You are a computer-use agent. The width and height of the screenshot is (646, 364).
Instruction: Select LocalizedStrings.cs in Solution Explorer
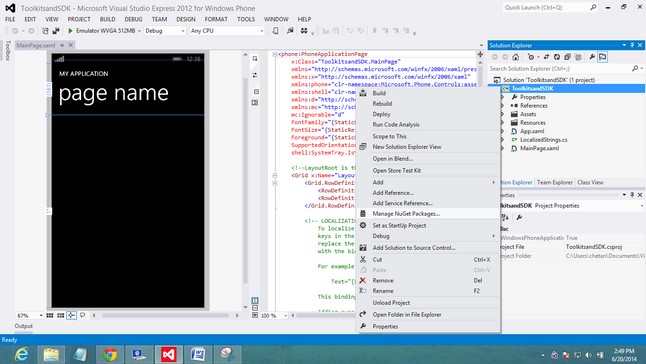pyautogui.click(x=543, y=140)
